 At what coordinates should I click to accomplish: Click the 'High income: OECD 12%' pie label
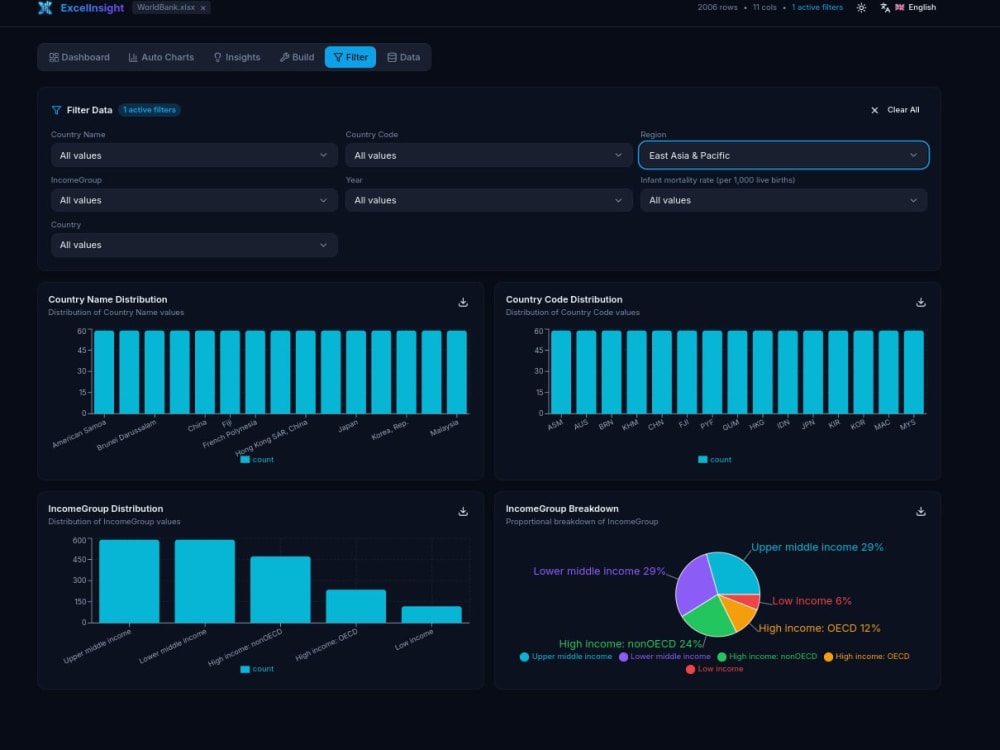(819, 628)
